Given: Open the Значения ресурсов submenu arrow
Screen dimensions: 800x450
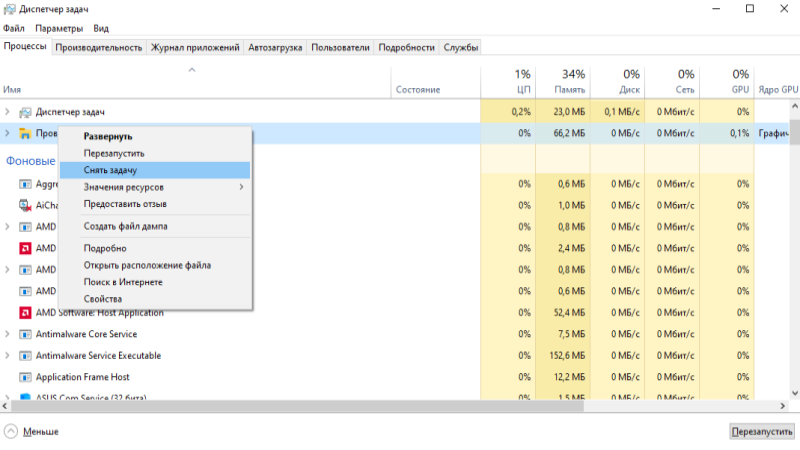Looking at the screenshot, I should coord(241,187).
